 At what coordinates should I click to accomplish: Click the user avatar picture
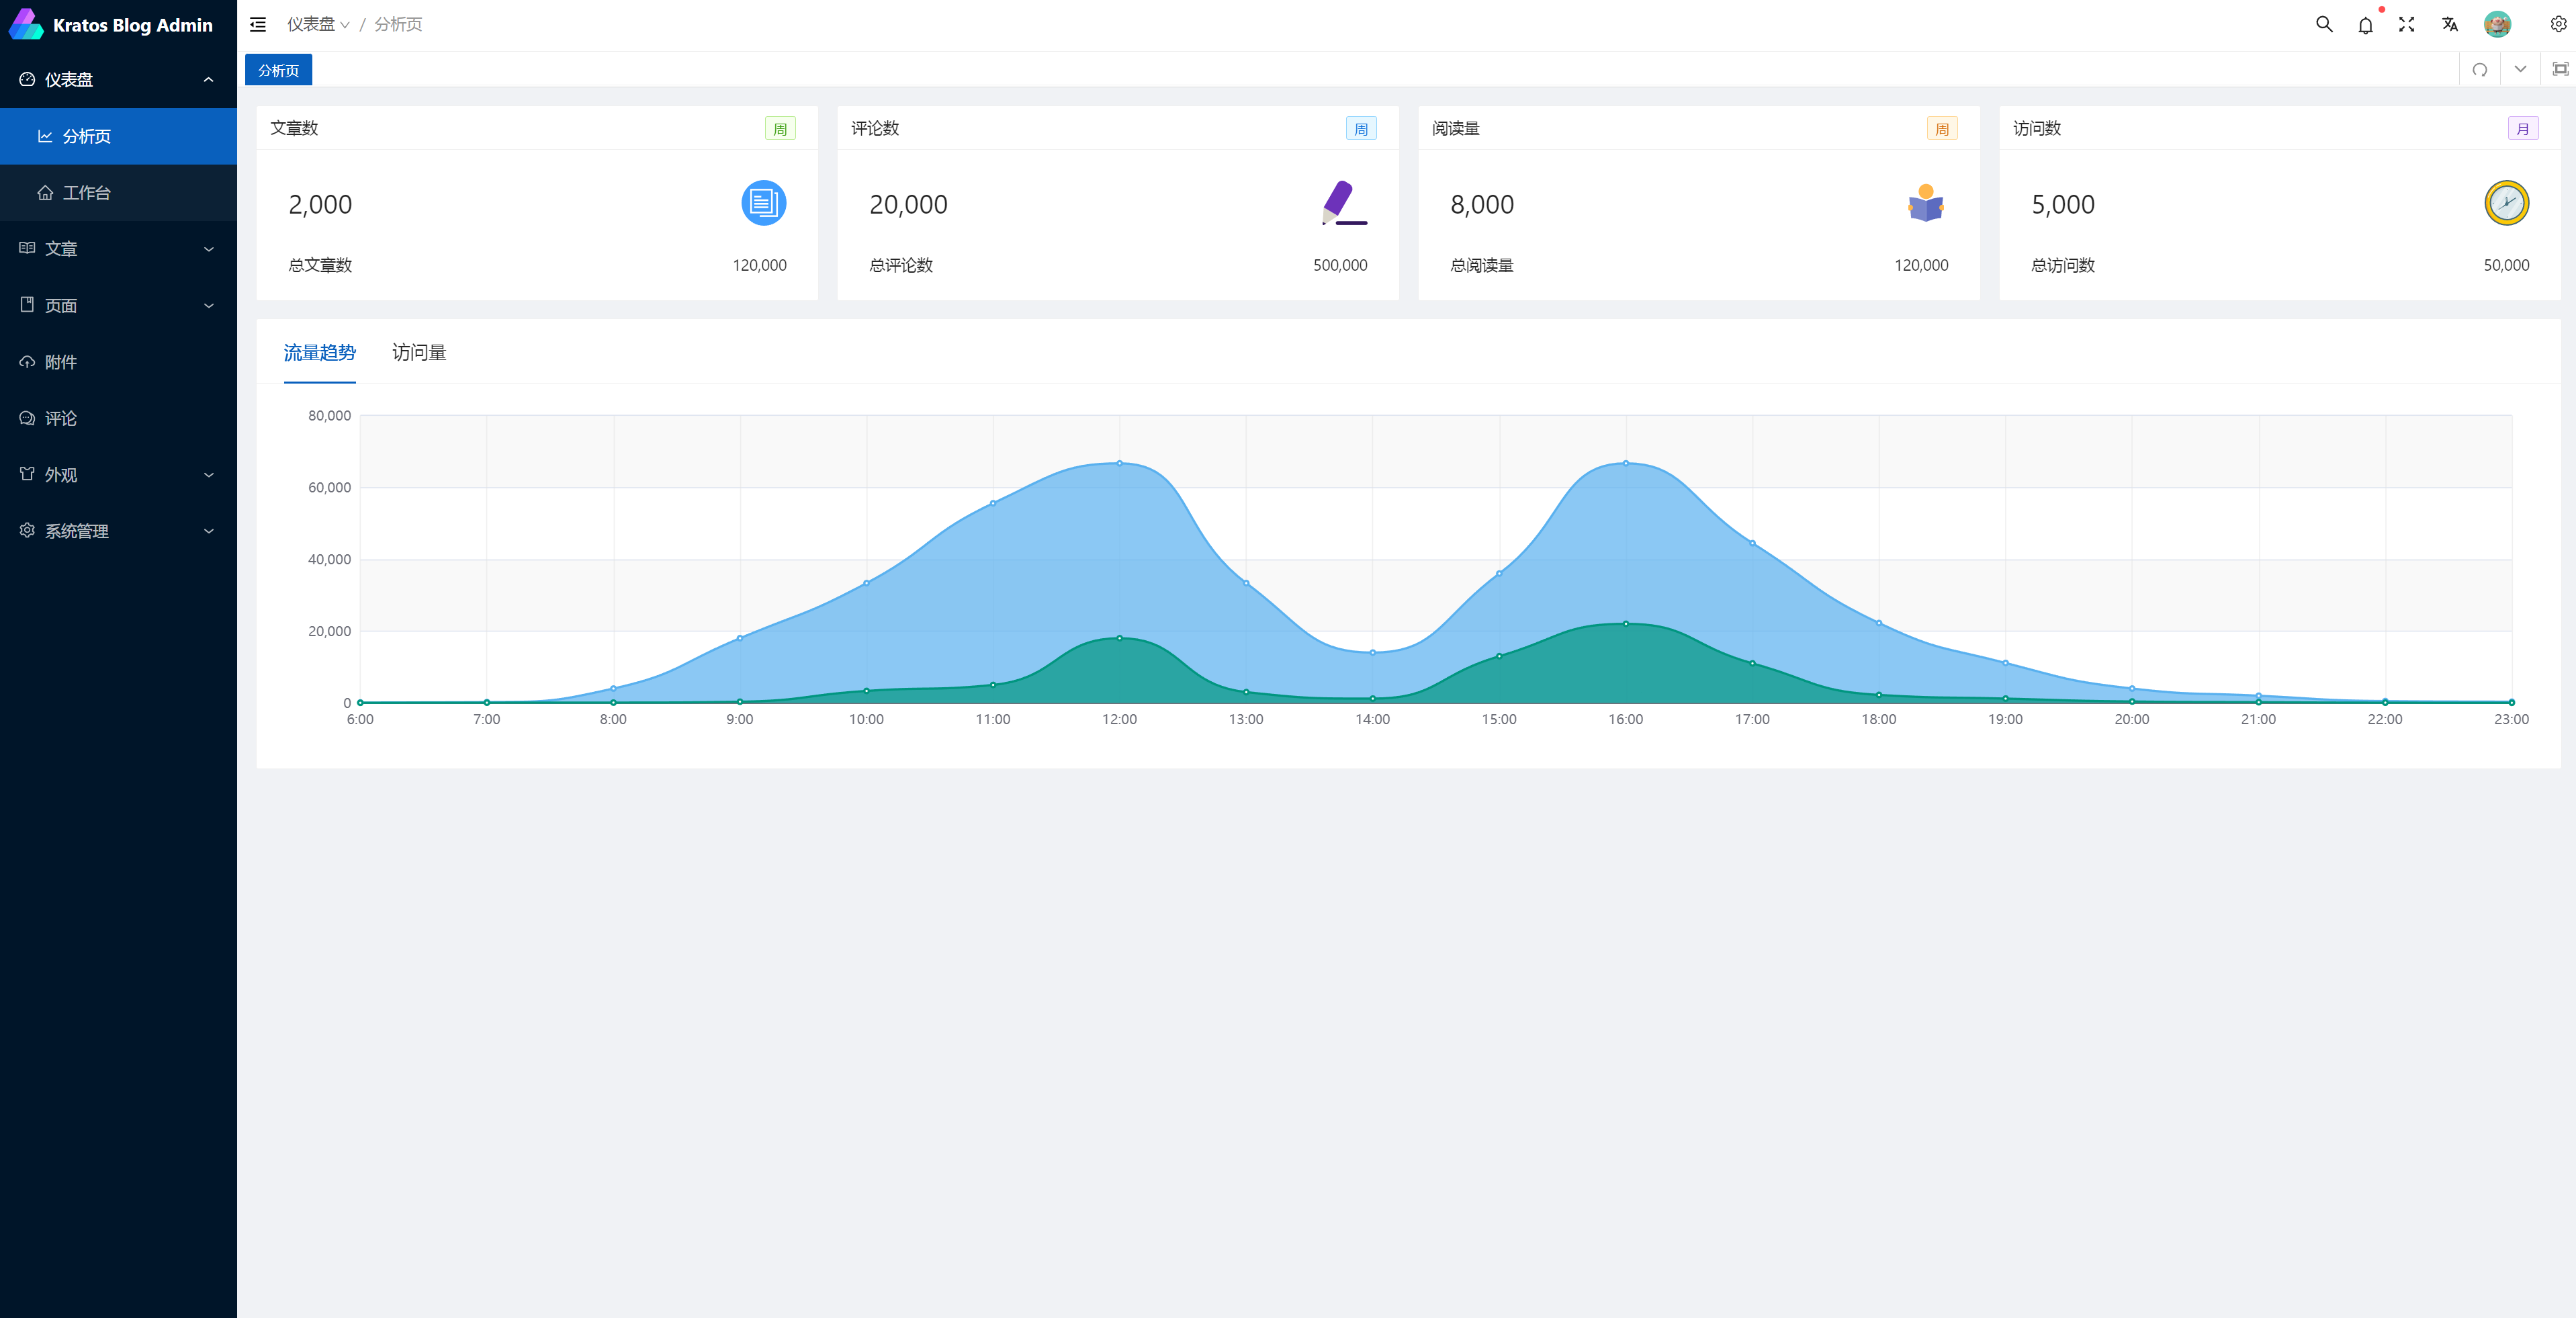[x=2497, y=24]
